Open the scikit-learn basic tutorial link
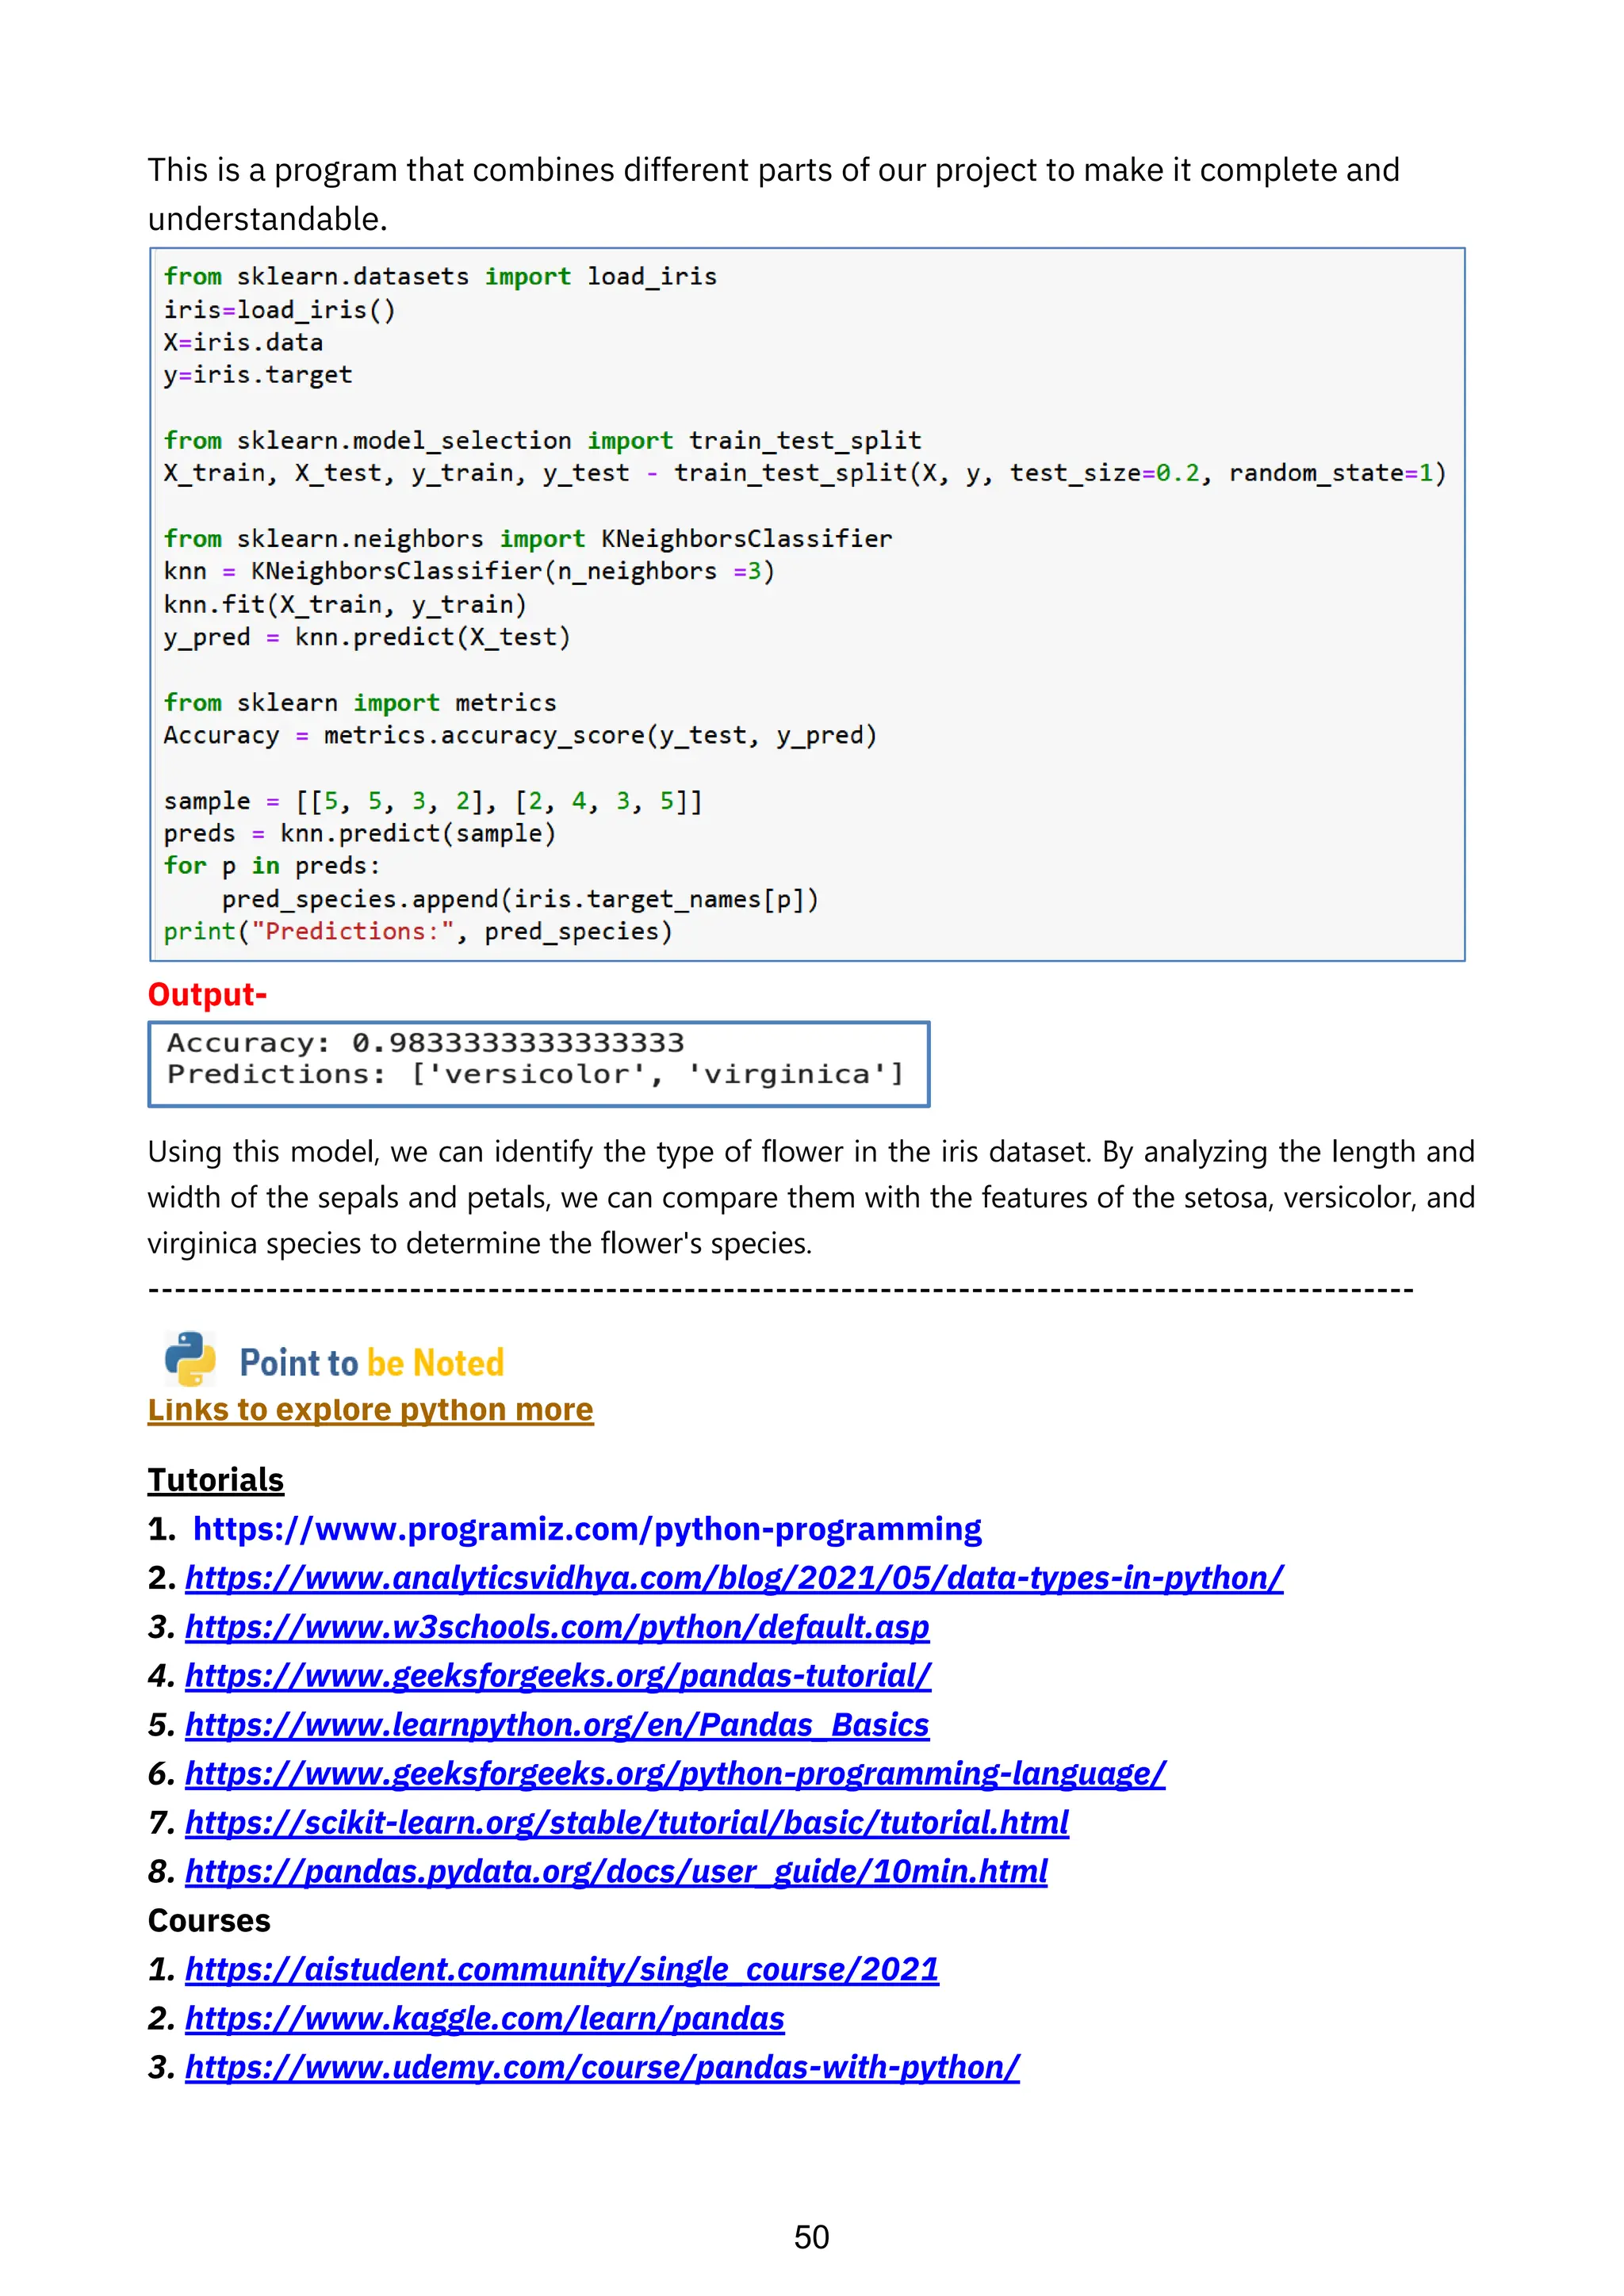This screenshot has height=2296, width=1624. pos(626,1823)
